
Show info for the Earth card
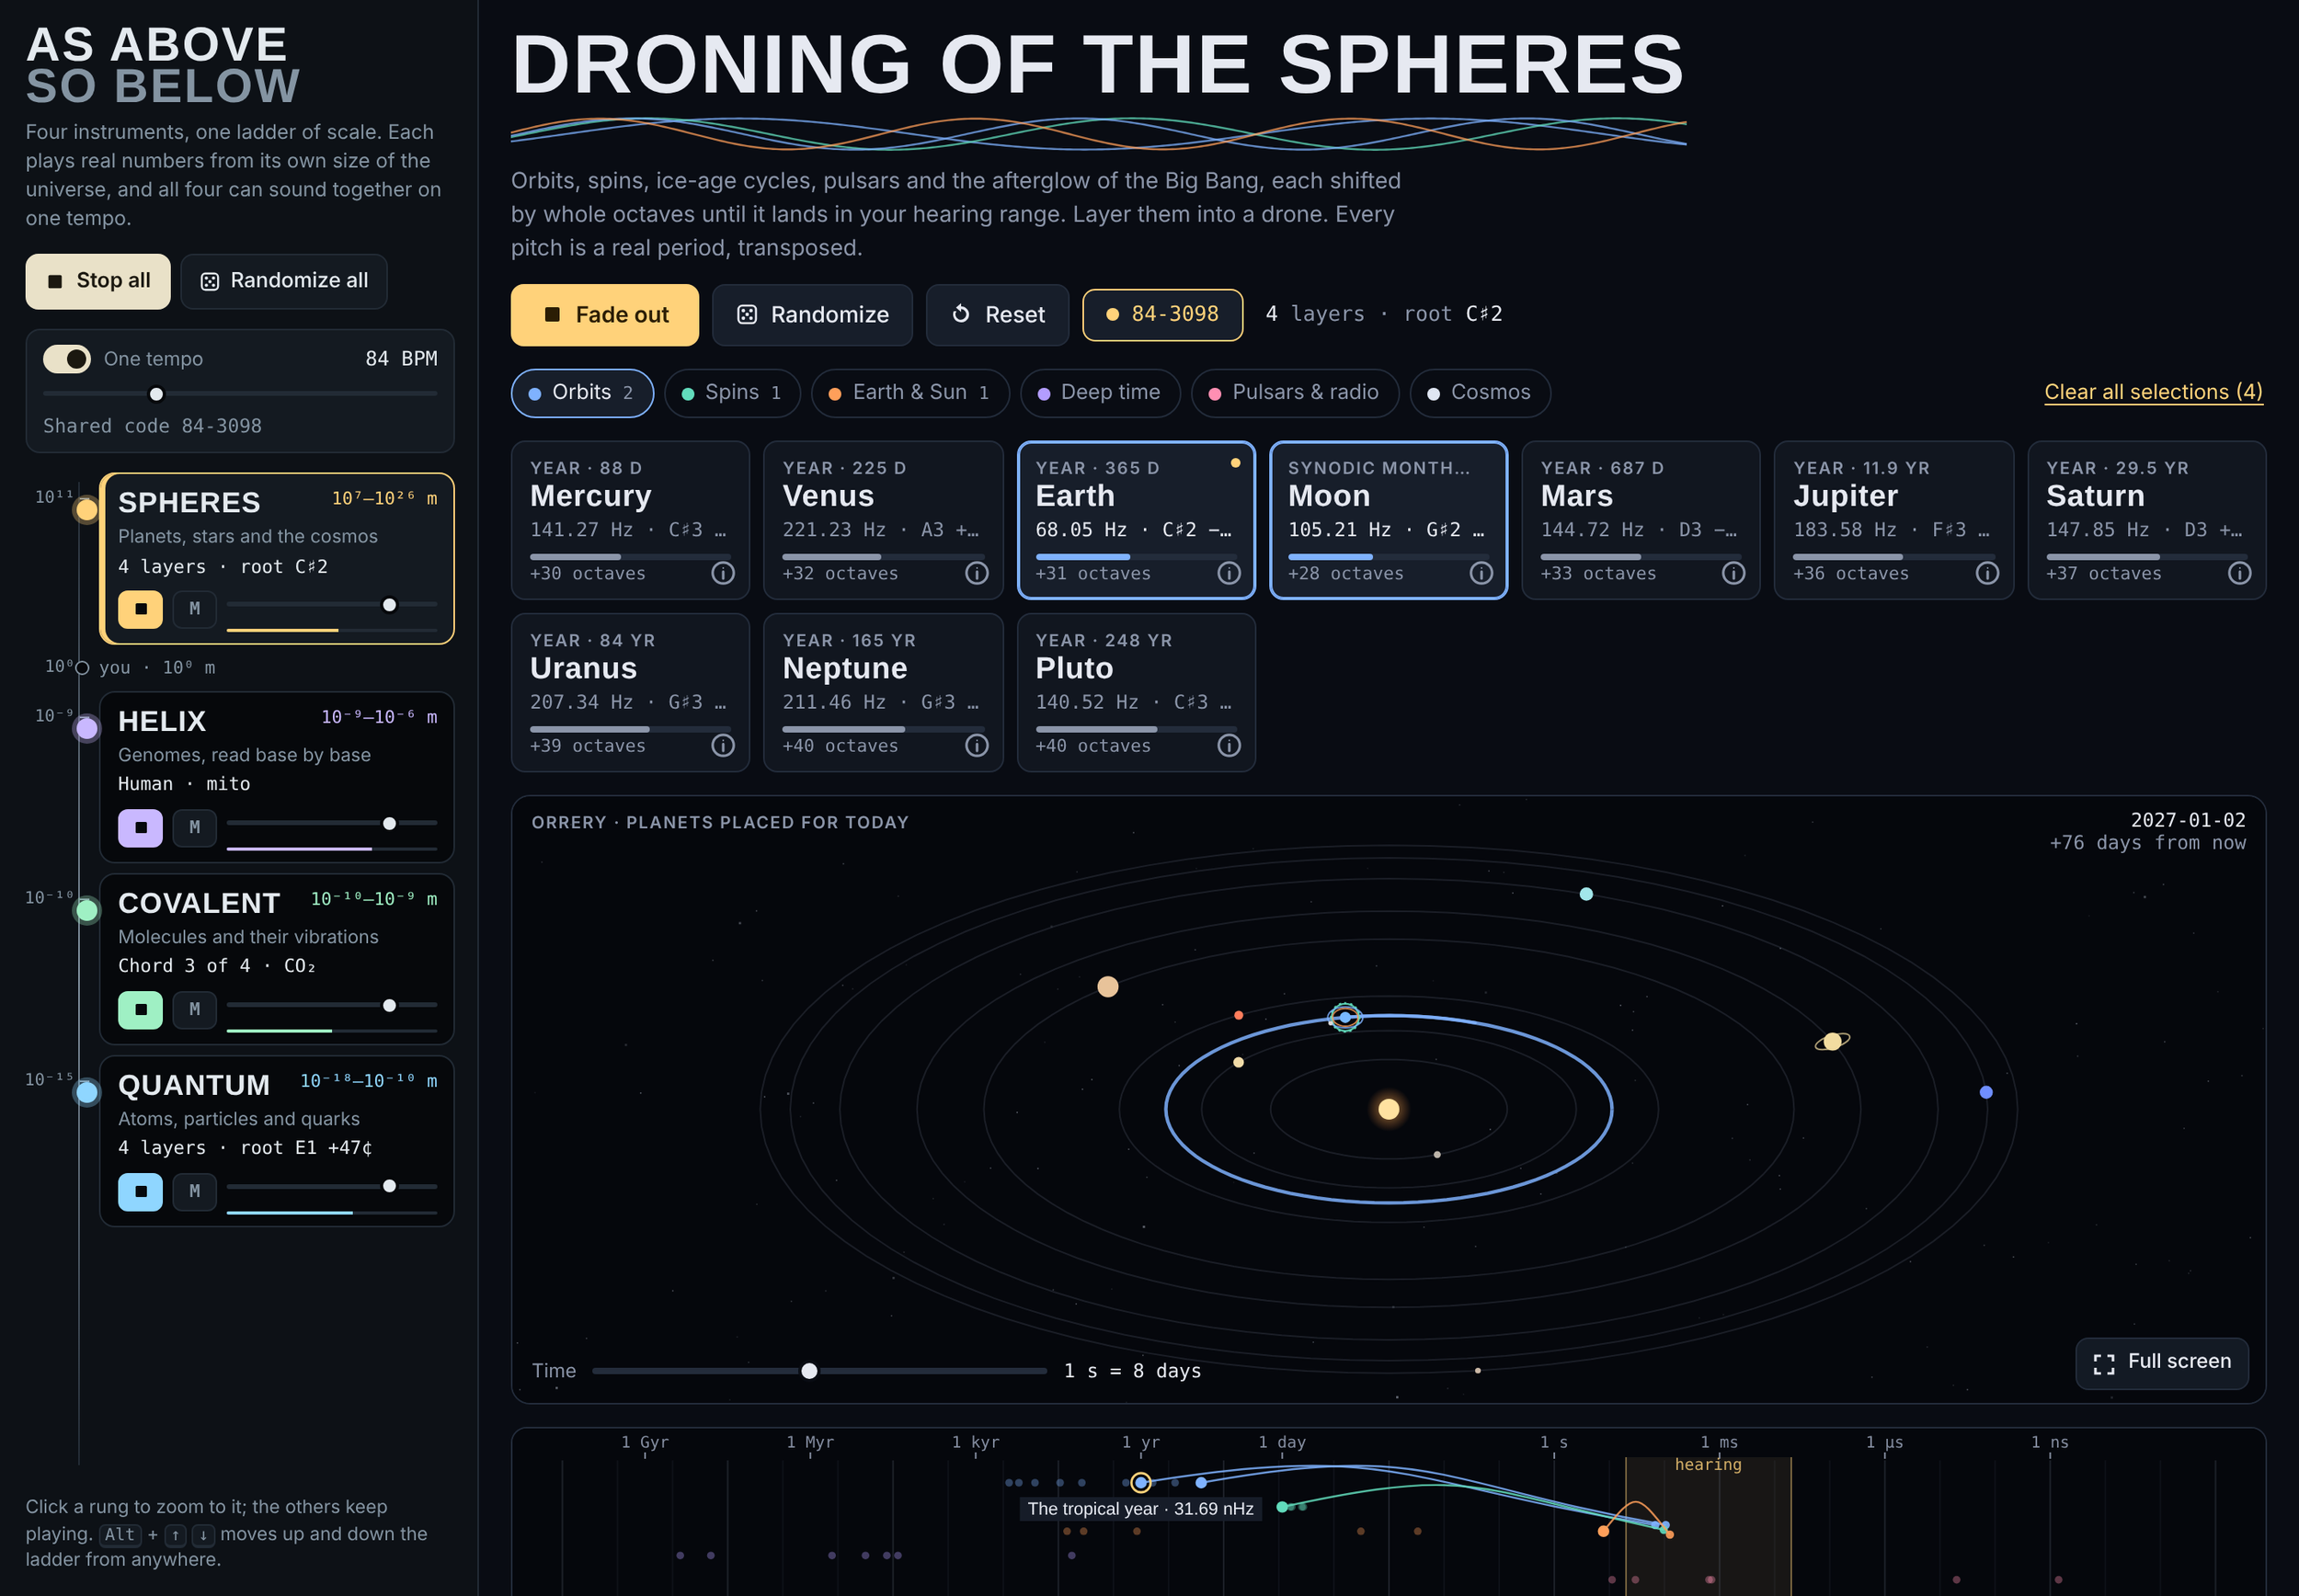coord(1229,573)
